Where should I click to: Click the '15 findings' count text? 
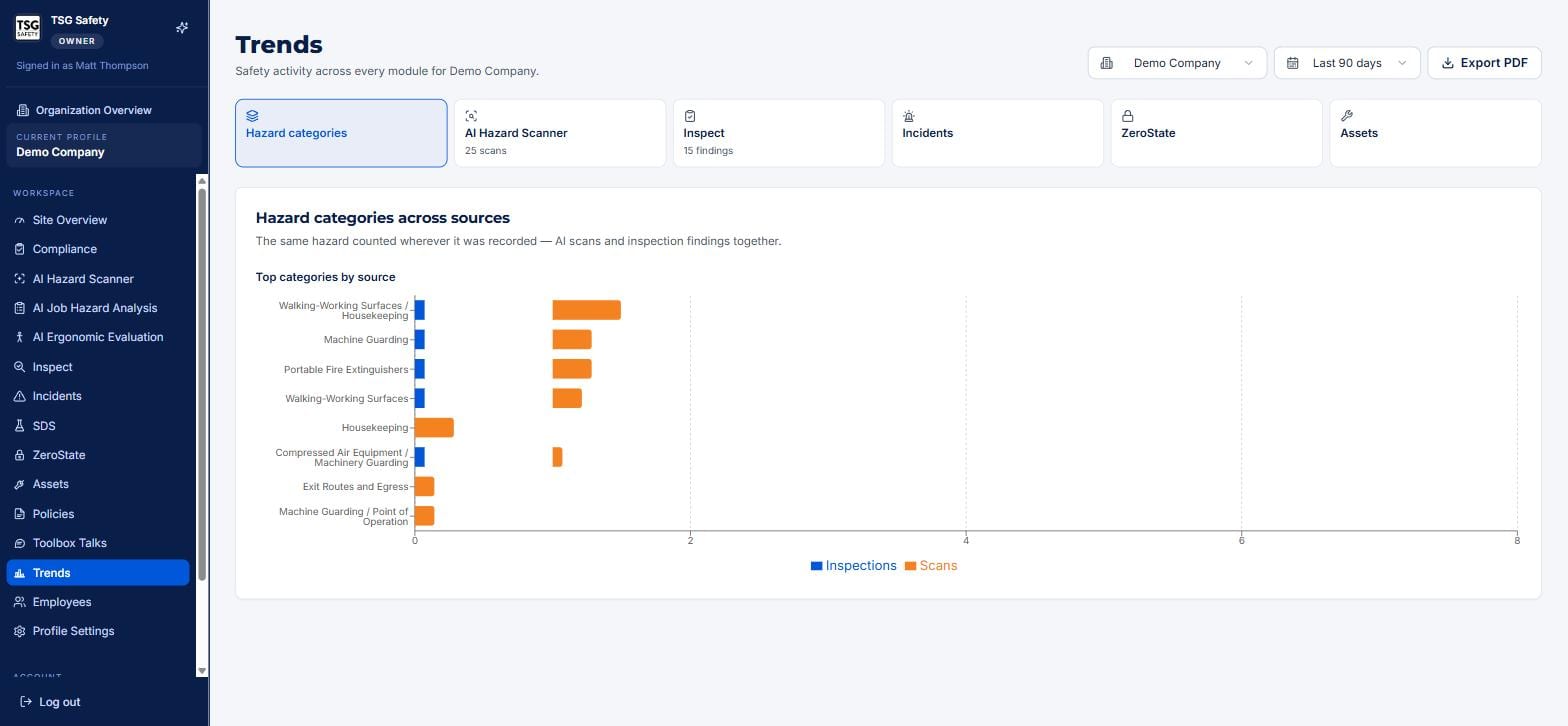tap(708, 151)
